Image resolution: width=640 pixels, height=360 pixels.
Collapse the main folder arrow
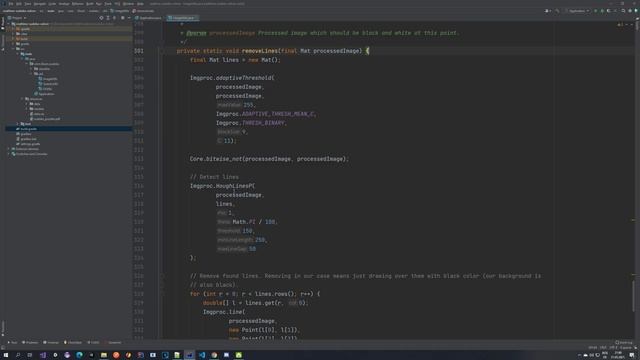[18, 54]
